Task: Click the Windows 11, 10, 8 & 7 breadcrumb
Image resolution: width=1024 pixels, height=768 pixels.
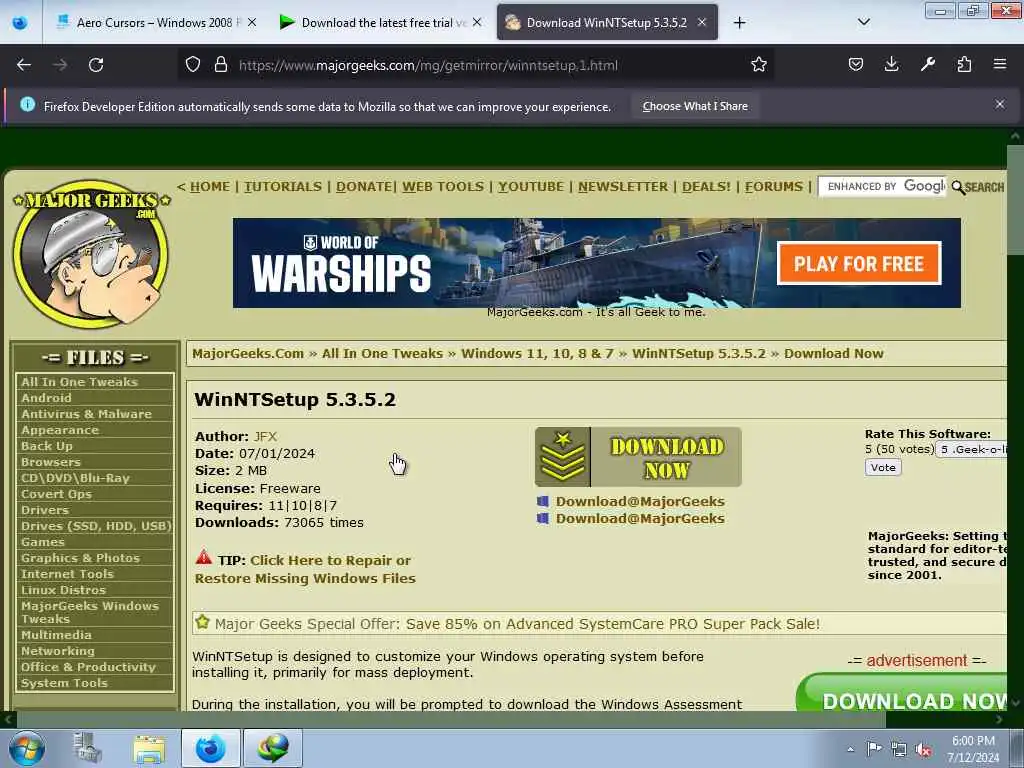Action: tap(537, 353)
